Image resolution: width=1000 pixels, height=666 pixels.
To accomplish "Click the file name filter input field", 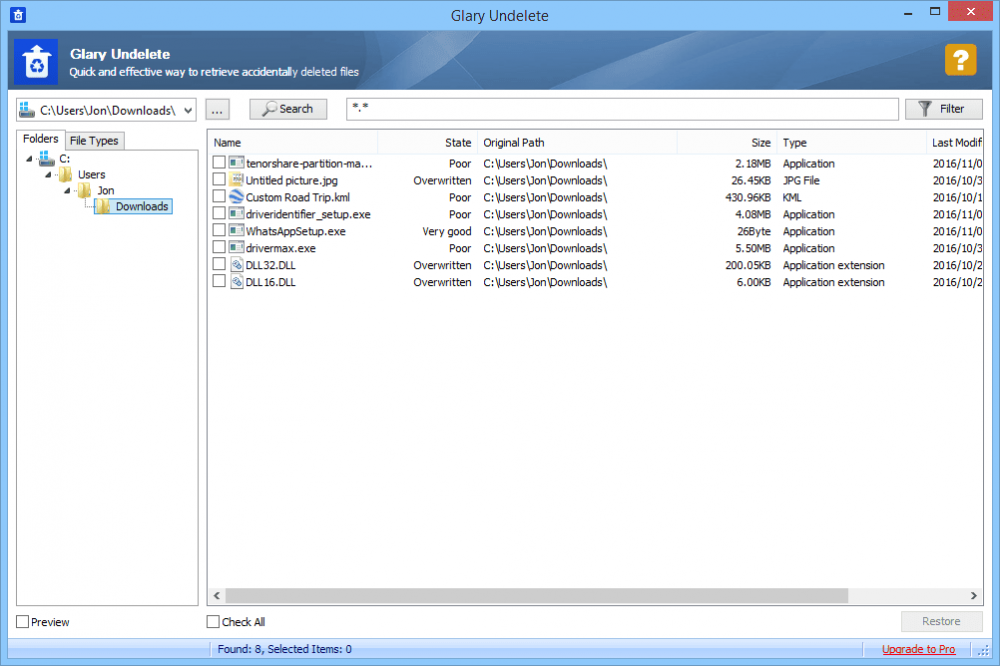I will coord(622,109).
